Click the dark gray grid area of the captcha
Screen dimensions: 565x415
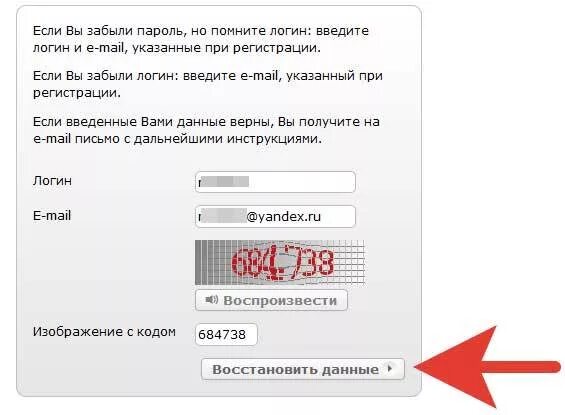click(211, 263)
